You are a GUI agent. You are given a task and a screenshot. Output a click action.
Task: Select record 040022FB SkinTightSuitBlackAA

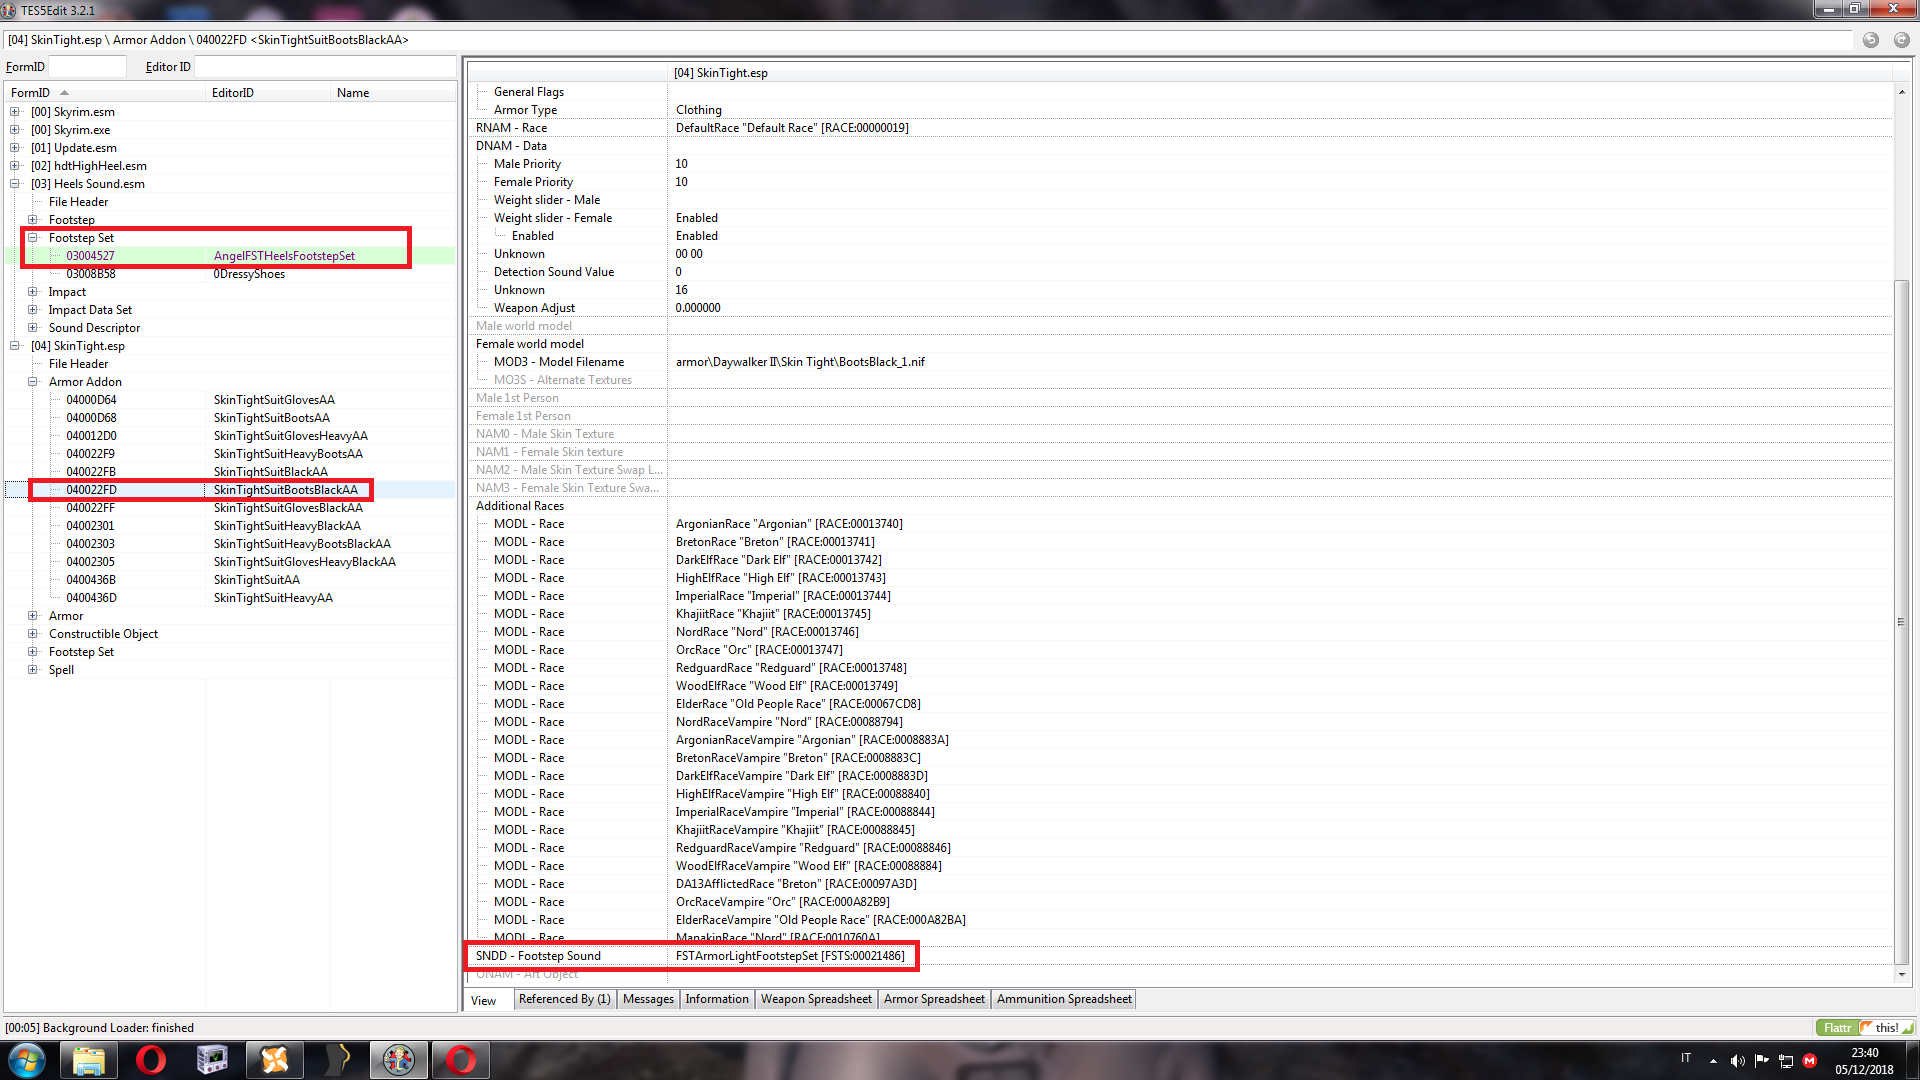point(230,472)
